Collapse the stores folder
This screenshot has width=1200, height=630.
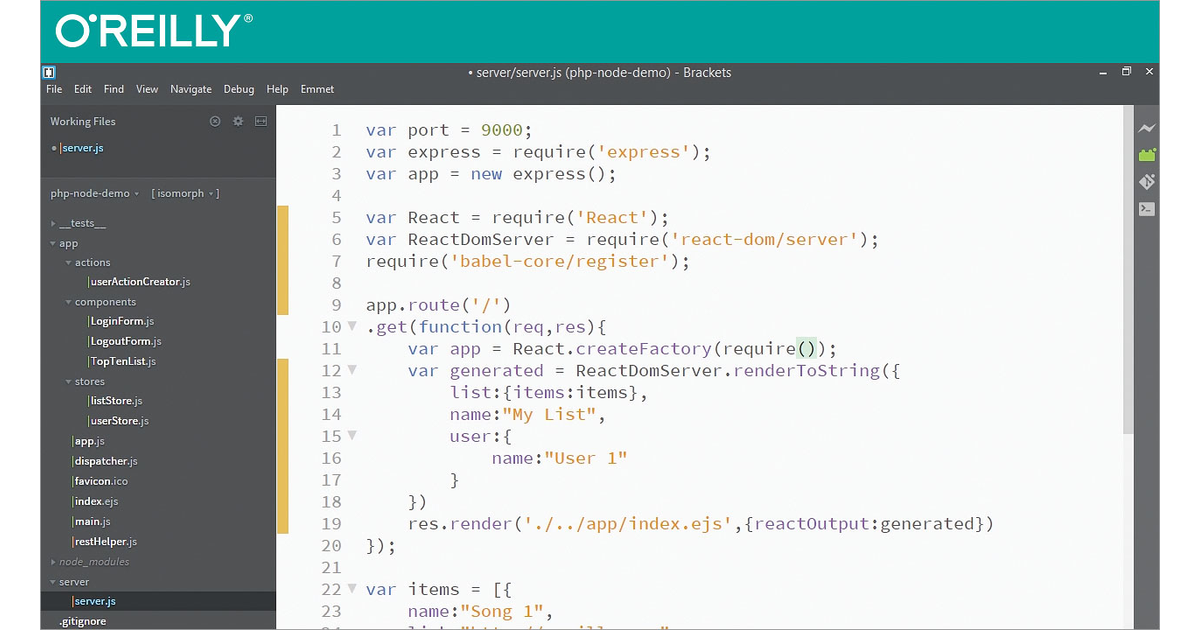click(x=68, y=382)
